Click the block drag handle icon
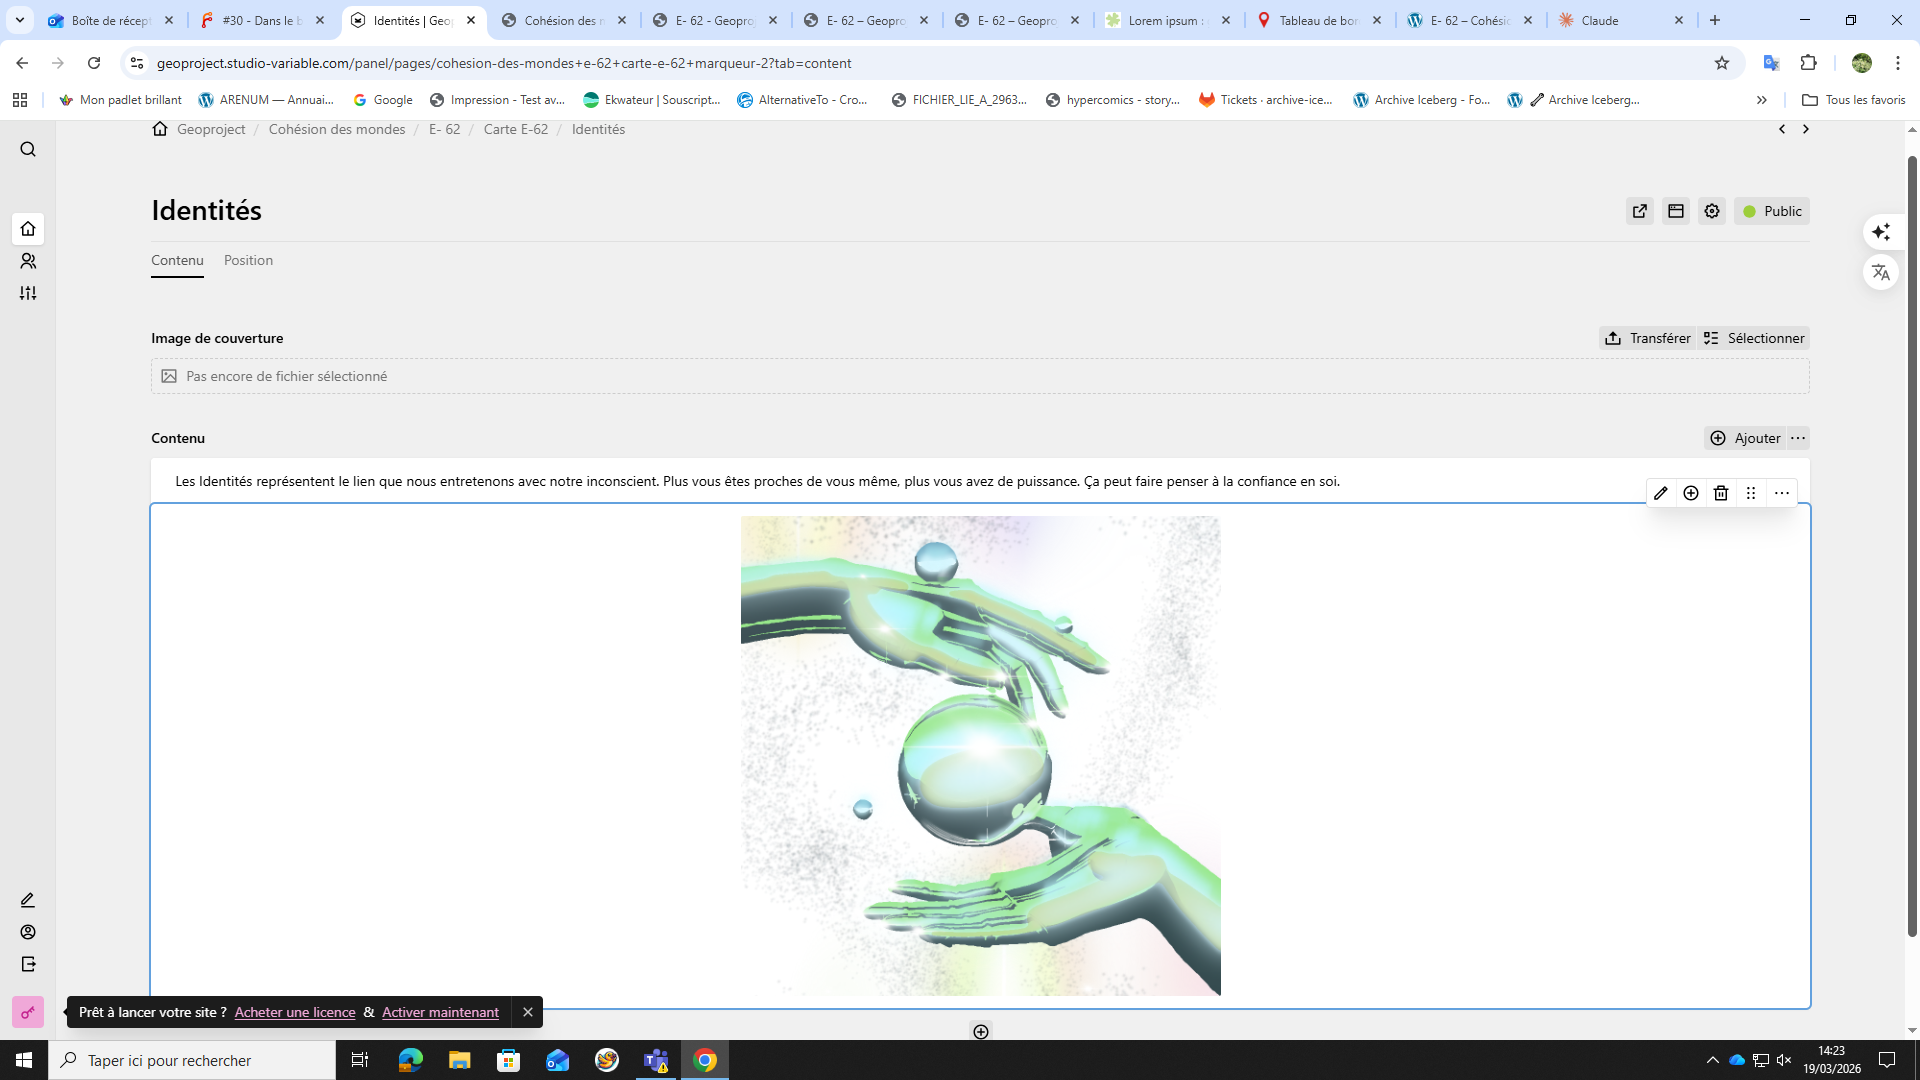The height and width of the screenshot is (1080, 1920). (1751, 493)
